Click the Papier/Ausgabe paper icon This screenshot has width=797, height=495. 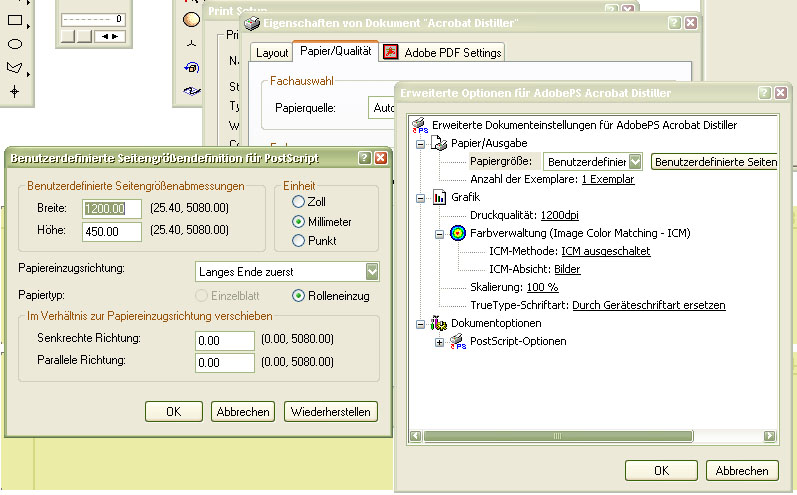(x=439, y=143)
